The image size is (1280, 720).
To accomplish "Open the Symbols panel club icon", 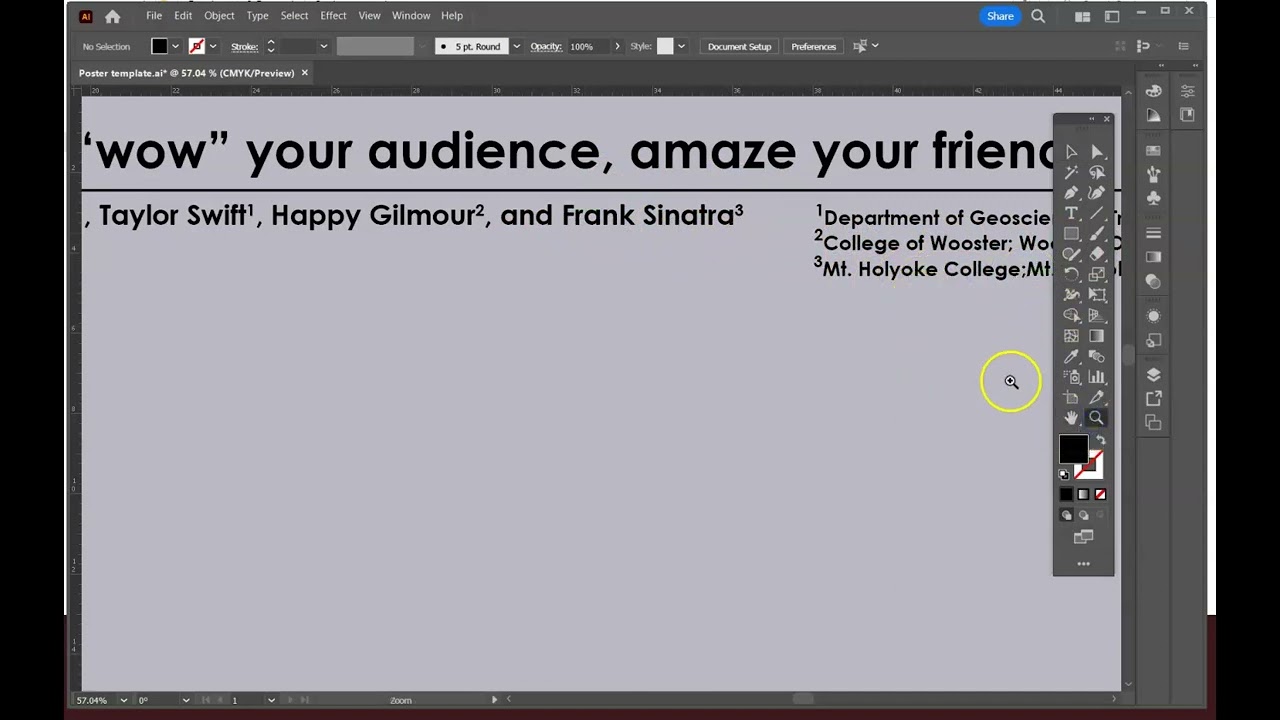I will [x=1153, y=198].
